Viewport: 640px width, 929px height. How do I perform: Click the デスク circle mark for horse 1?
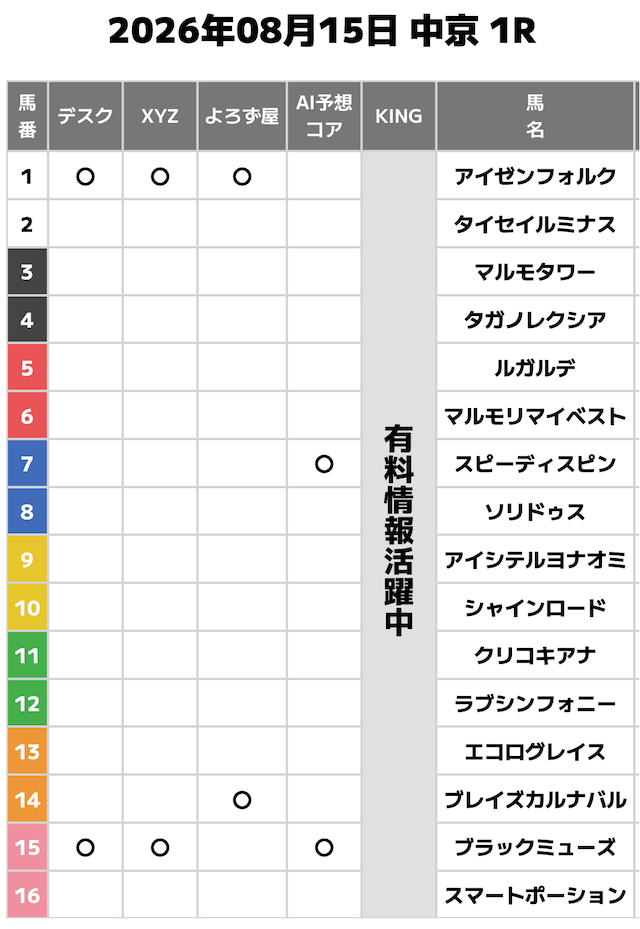85,177
